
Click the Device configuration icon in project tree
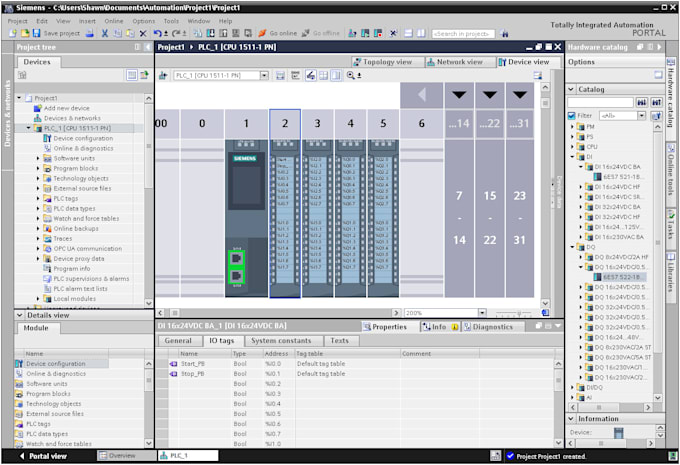(47, 138)
